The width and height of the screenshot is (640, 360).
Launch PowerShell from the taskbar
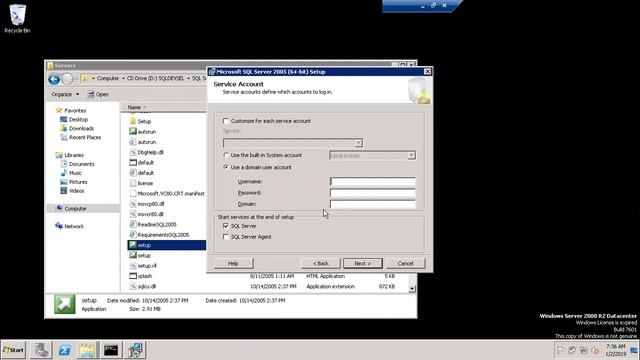tap(64, 350)
